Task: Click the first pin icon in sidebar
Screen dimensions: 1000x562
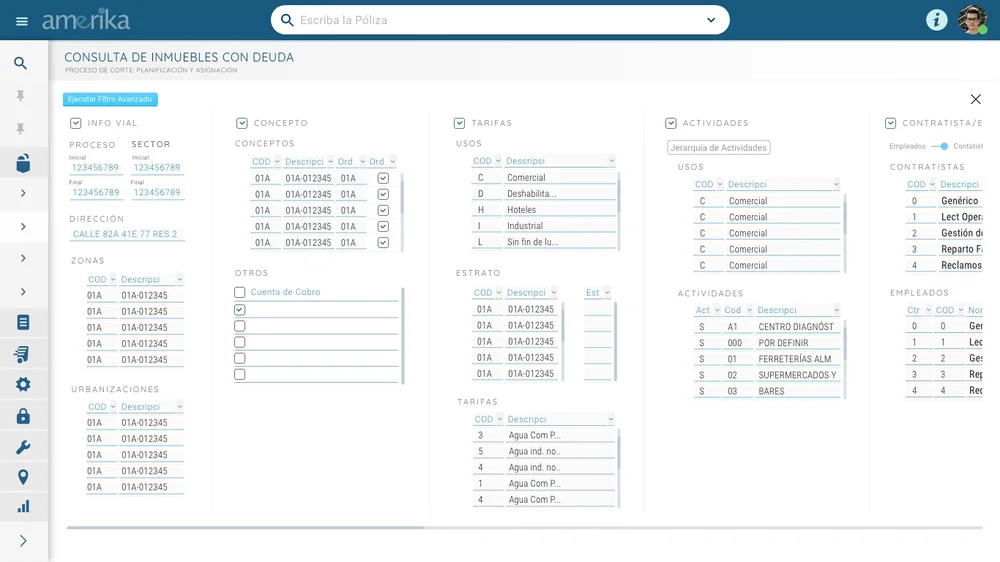Action: click(20, 96)
